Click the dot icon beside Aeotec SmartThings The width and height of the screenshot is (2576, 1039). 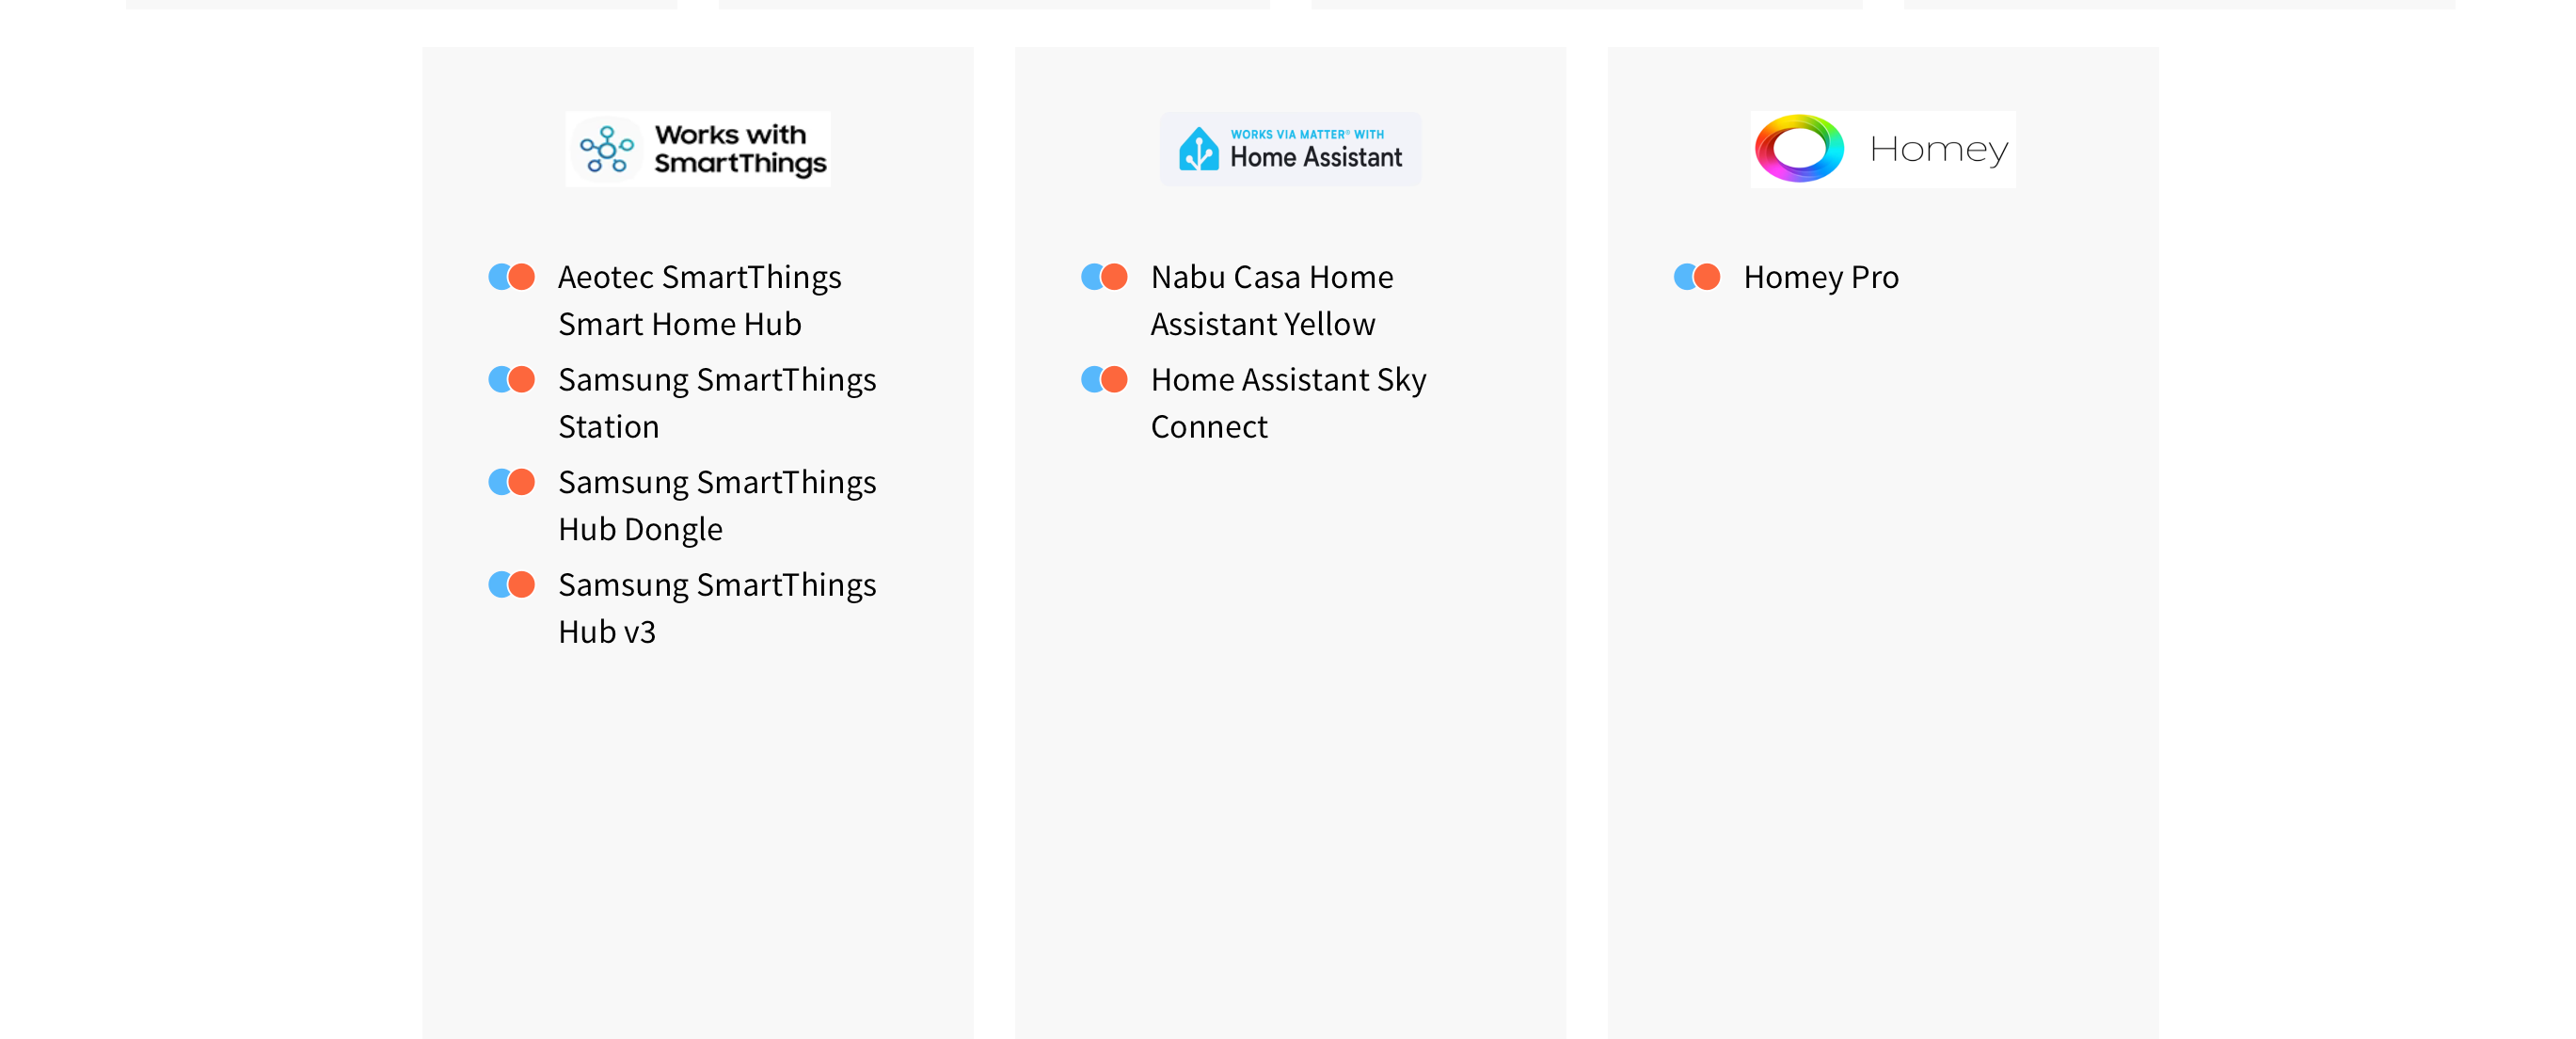pos(511,276)
